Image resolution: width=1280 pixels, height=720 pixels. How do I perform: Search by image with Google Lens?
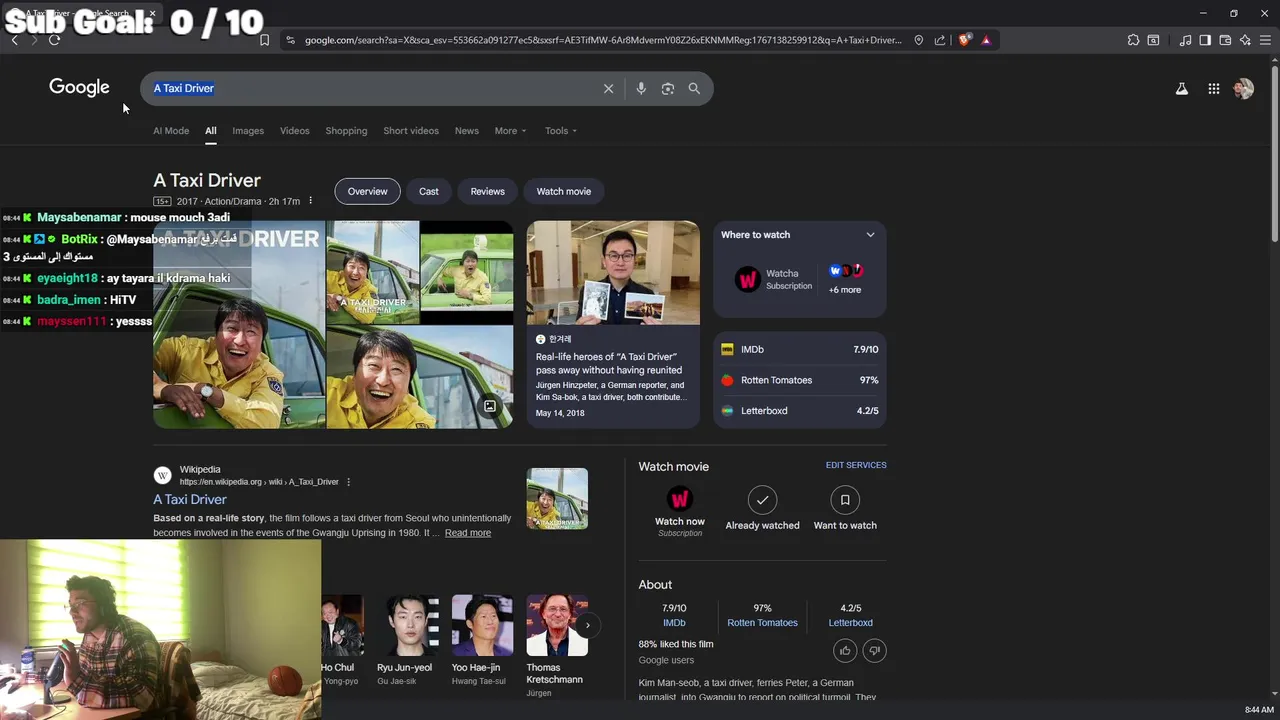[x=668, y=88]
